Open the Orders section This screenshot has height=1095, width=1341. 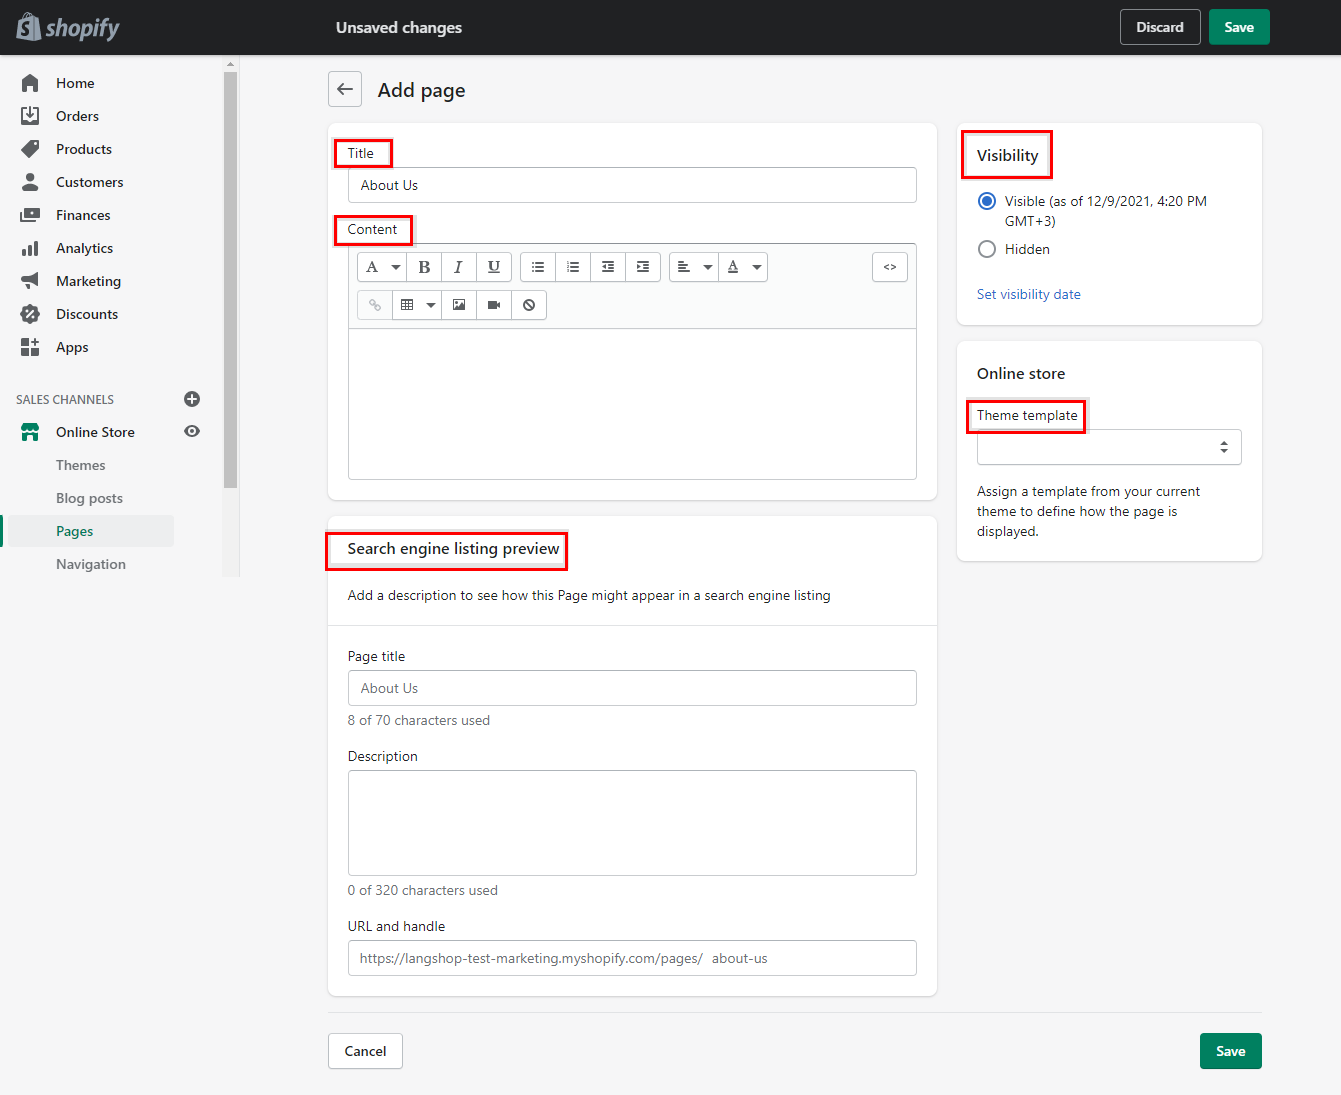pos(77,116)
